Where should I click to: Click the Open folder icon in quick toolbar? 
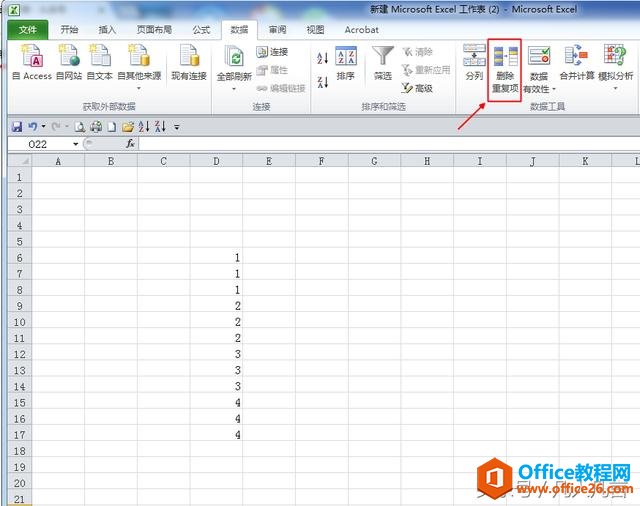coord(128,127)
